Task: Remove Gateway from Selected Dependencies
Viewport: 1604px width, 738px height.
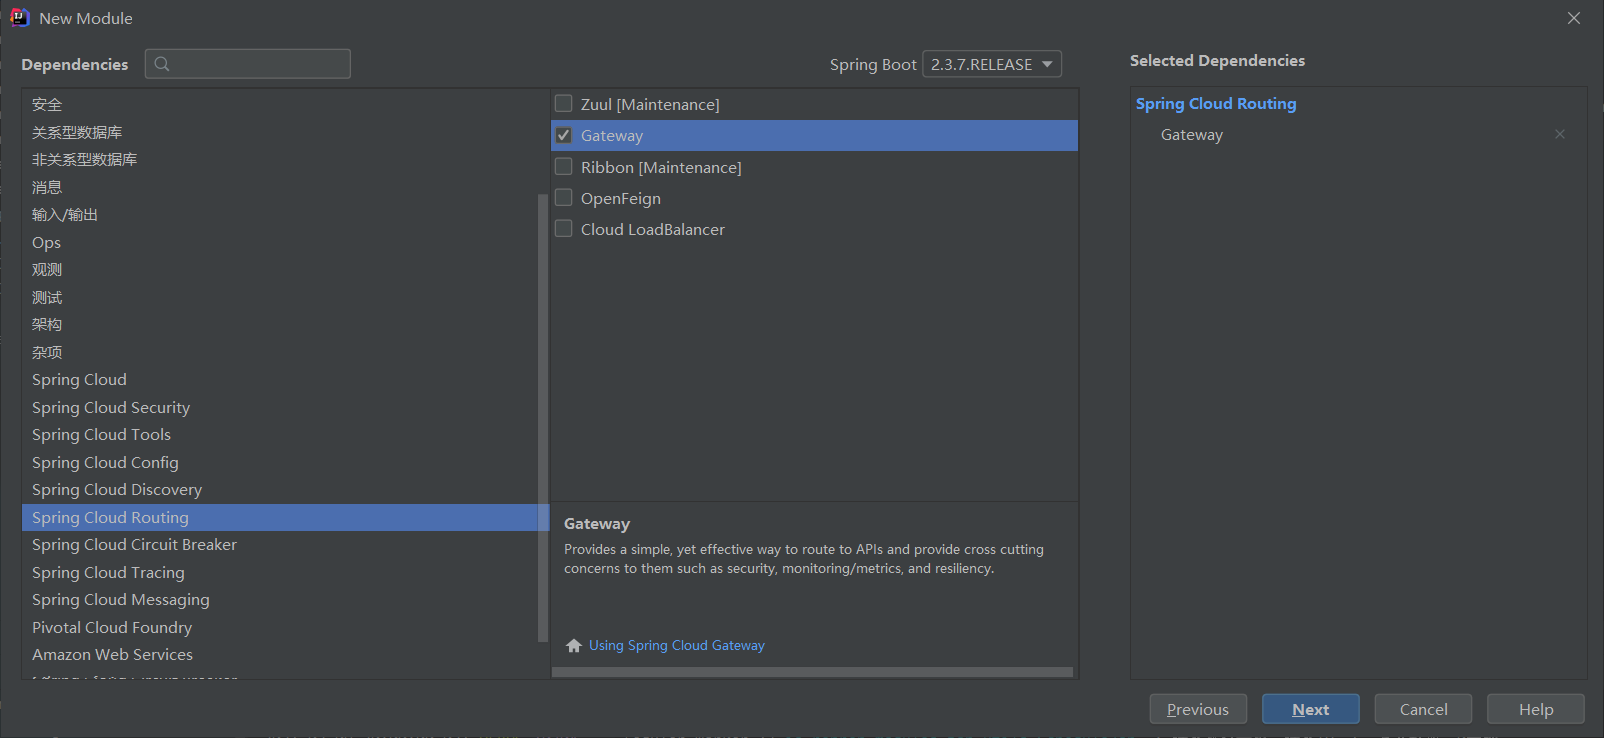Action: [1560, 134]
